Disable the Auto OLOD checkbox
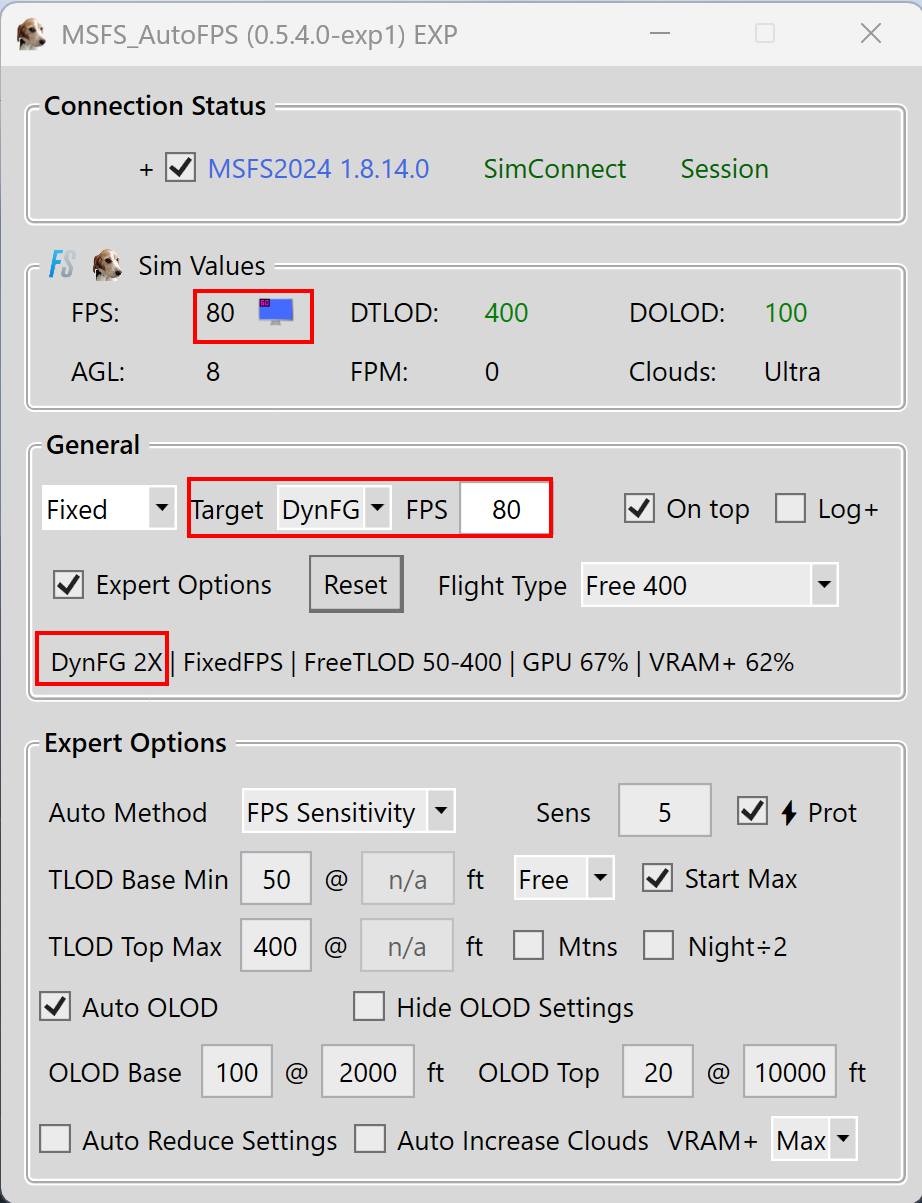Viewport: 922px width, 1203px height. pos(54,1006)
